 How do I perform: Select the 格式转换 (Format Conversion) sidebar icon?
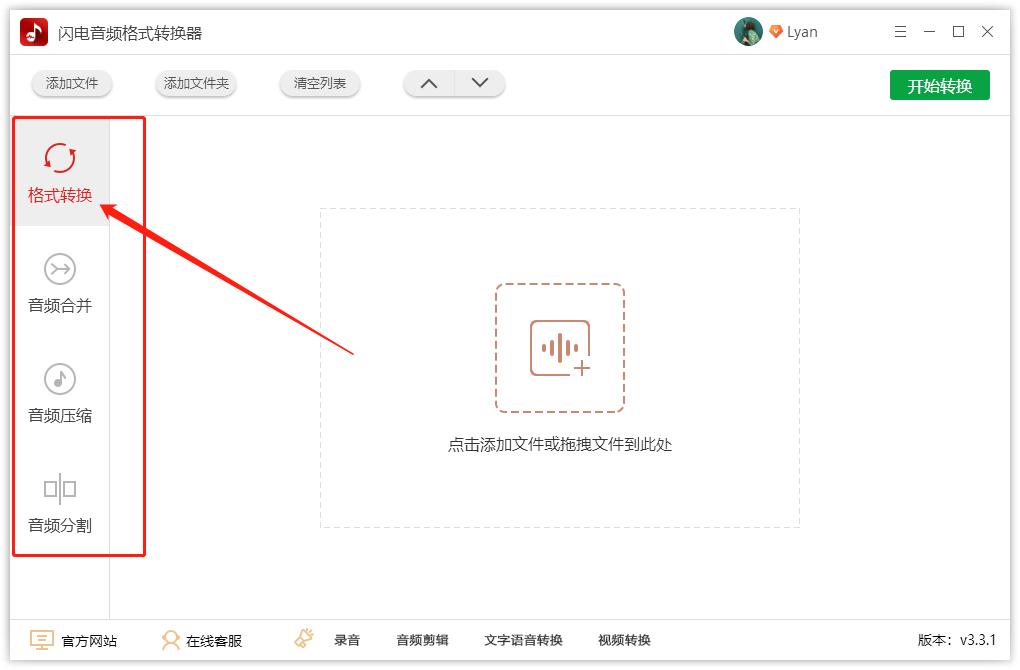pyautogui.click(x=60, y=158)
